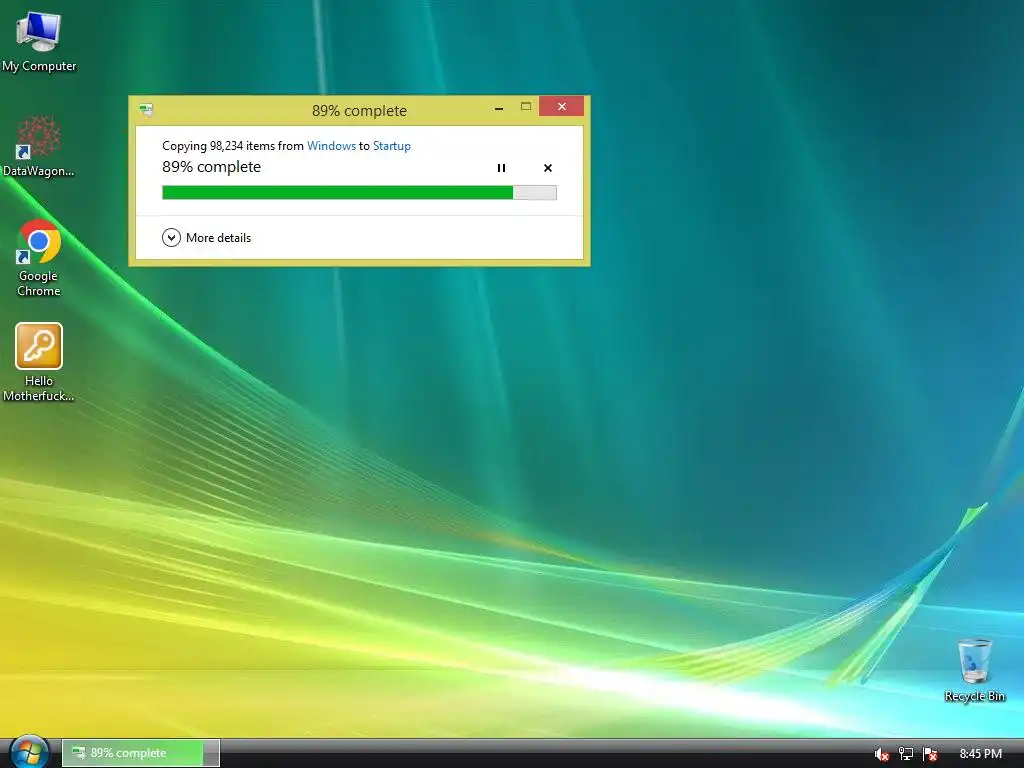Close the 89% complete dialog window
1024x768 pixels.
point(562,106)
